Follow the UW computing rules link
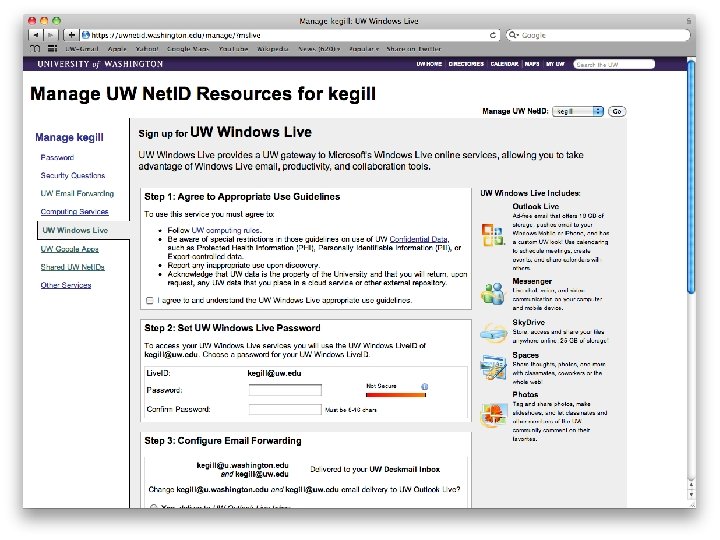The height and width of the screenshot is (540, 720). click(226, 230)
